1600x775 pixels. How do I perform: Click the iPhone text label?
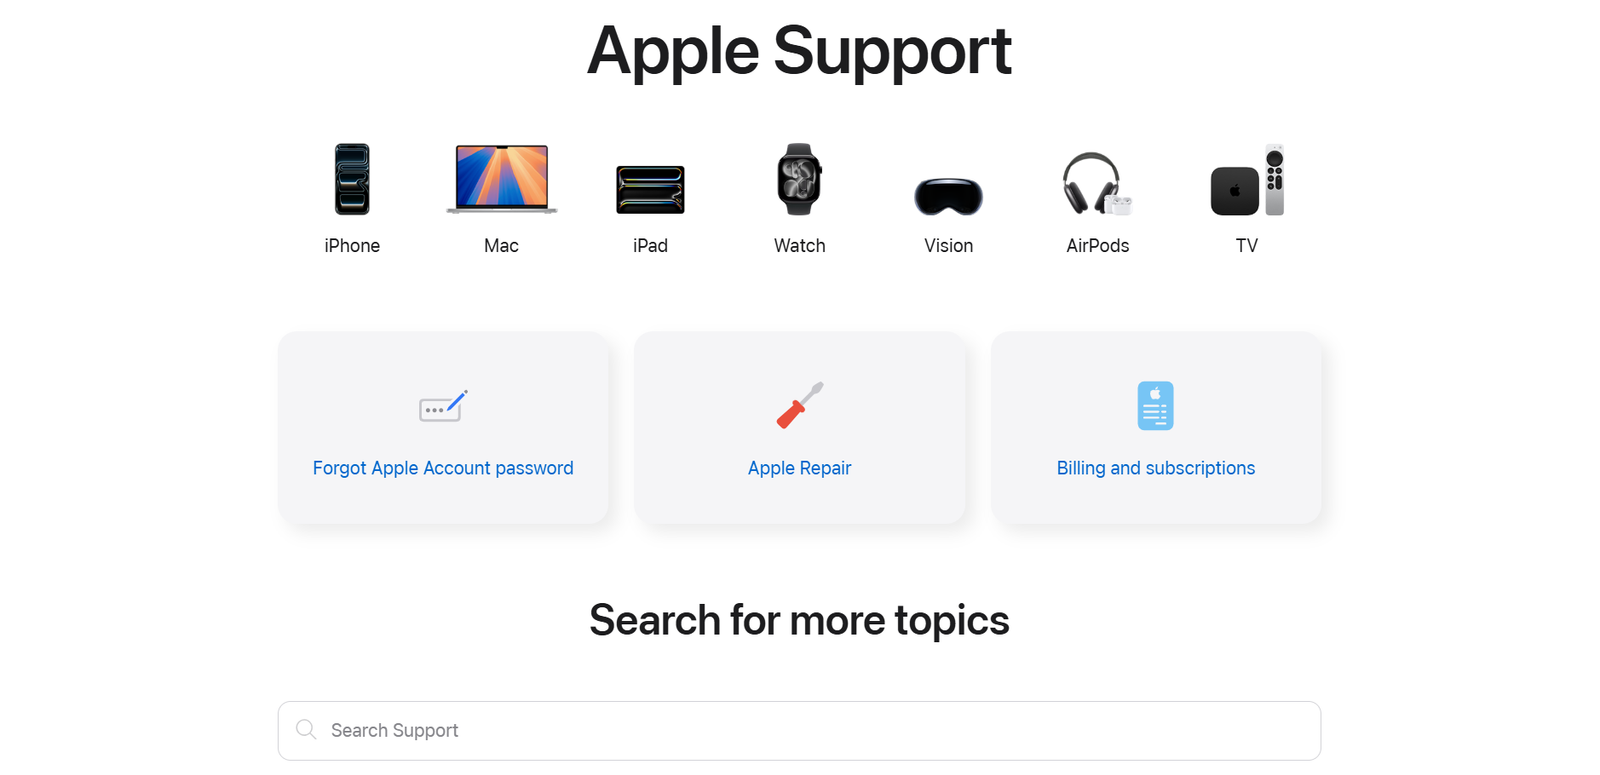pyautogui.click(x=352, y=246)
